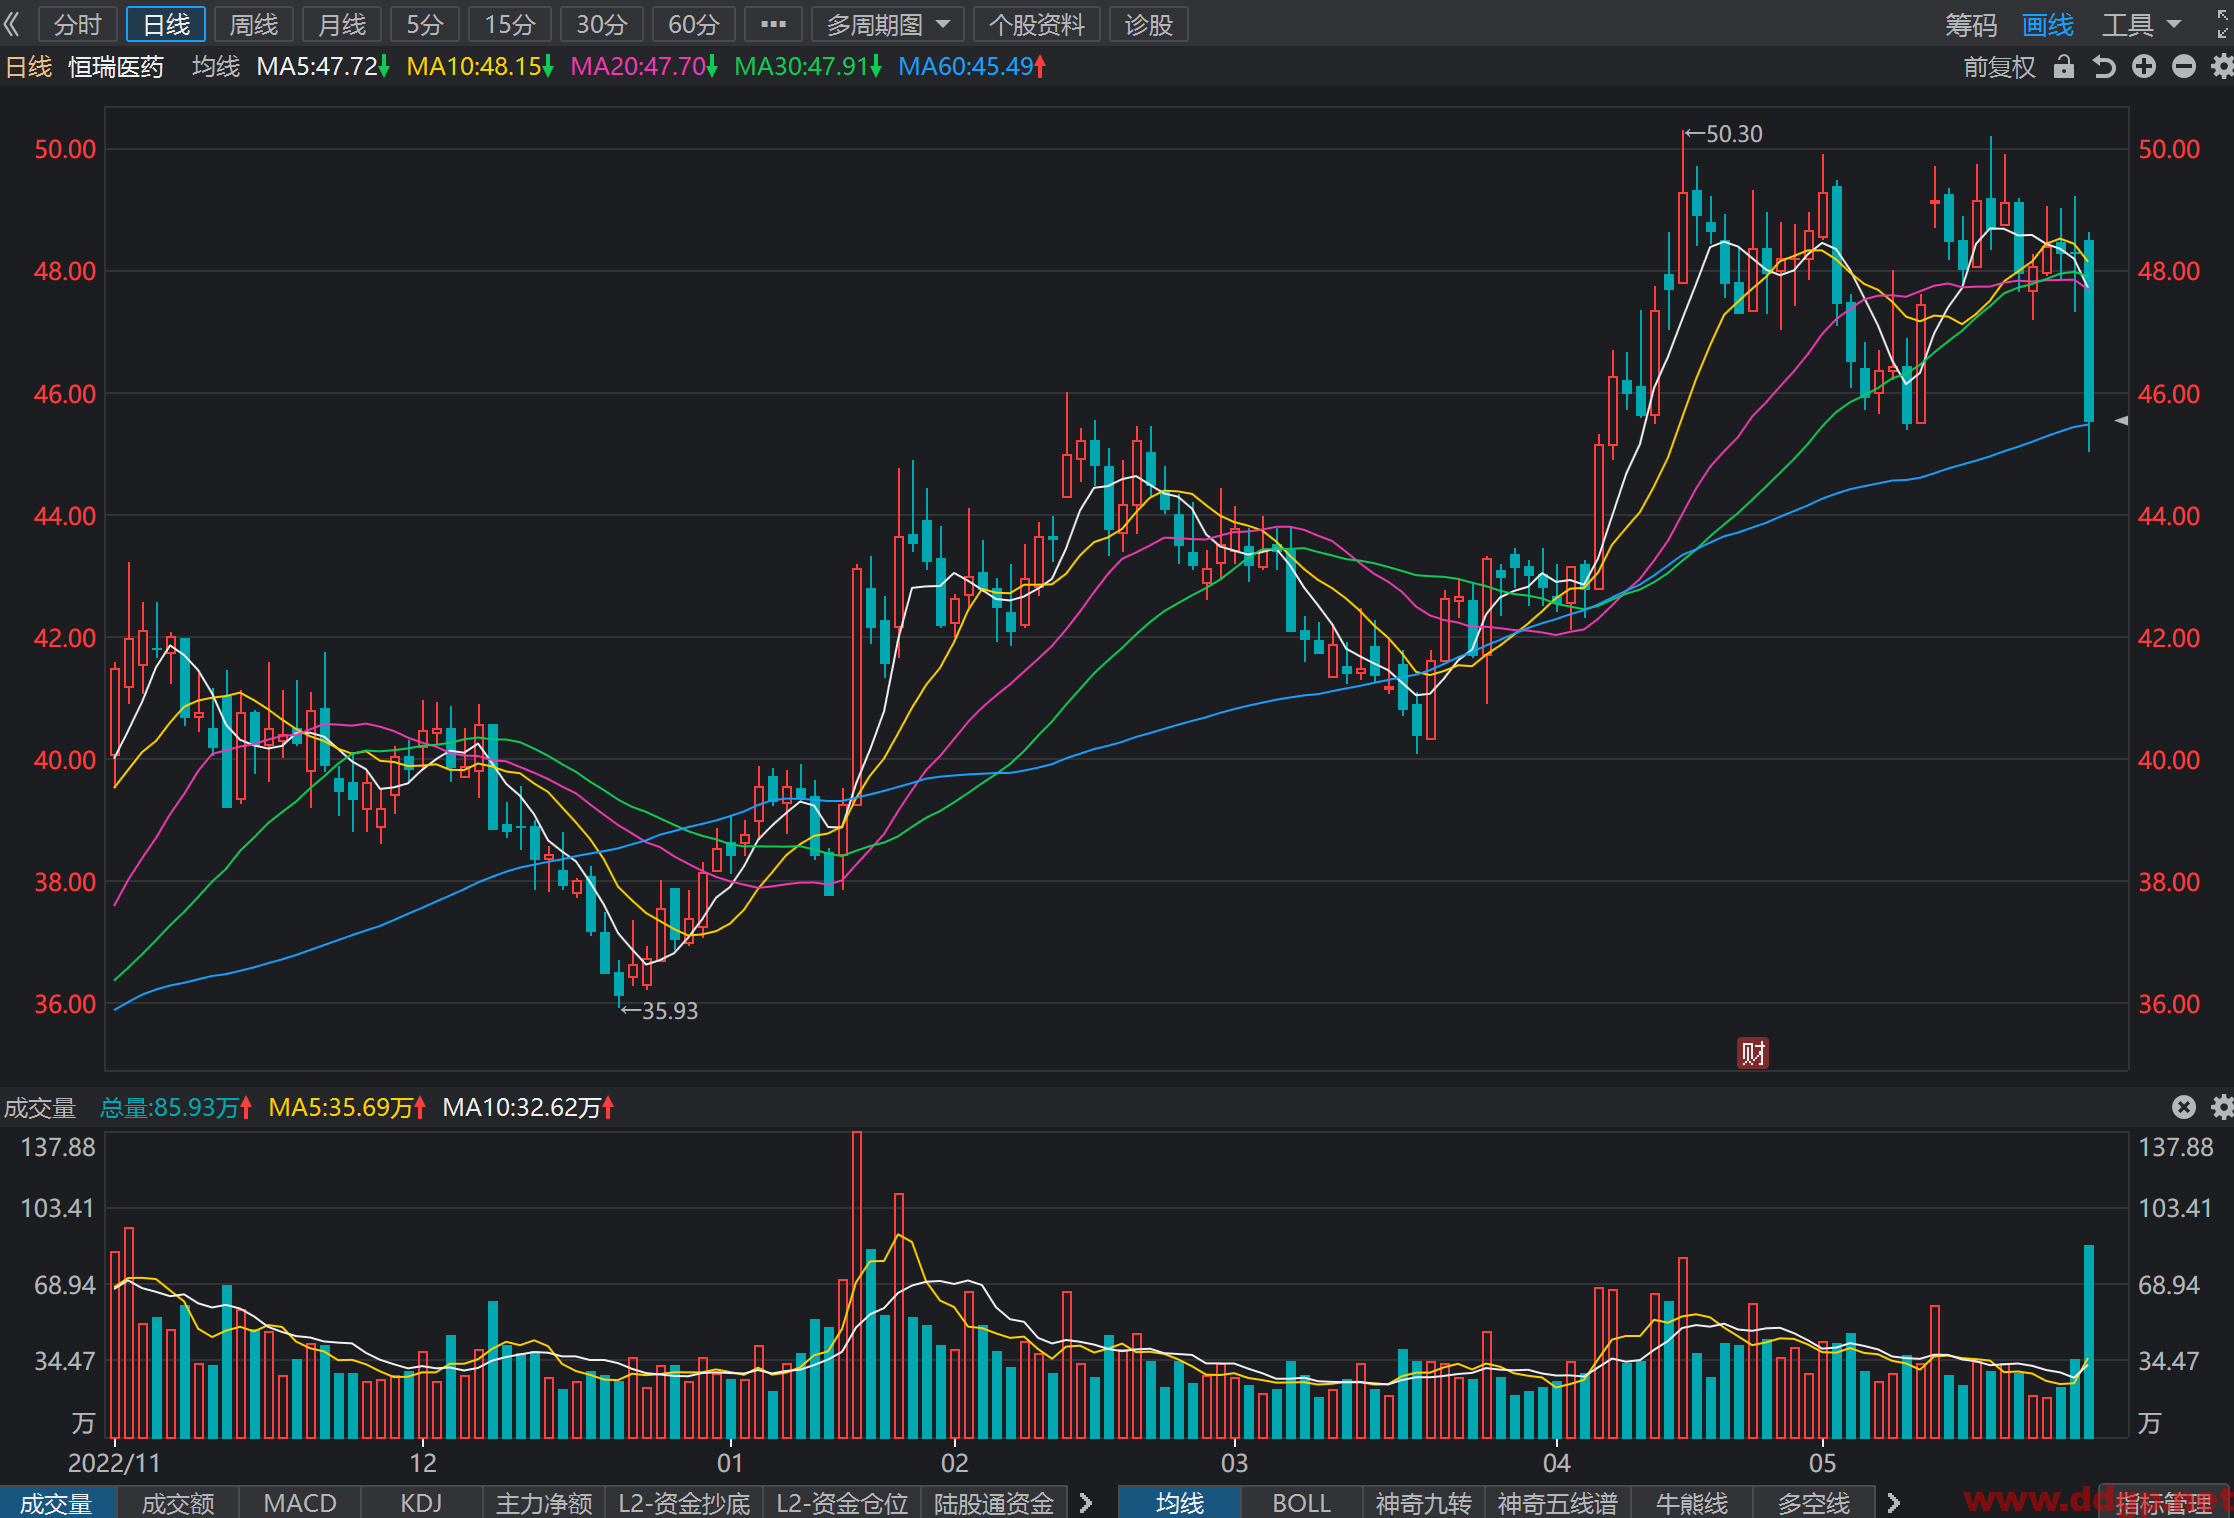Open main chart settings gear icon
Screen dimensions: 2234x1518
tap(2222, 67)
